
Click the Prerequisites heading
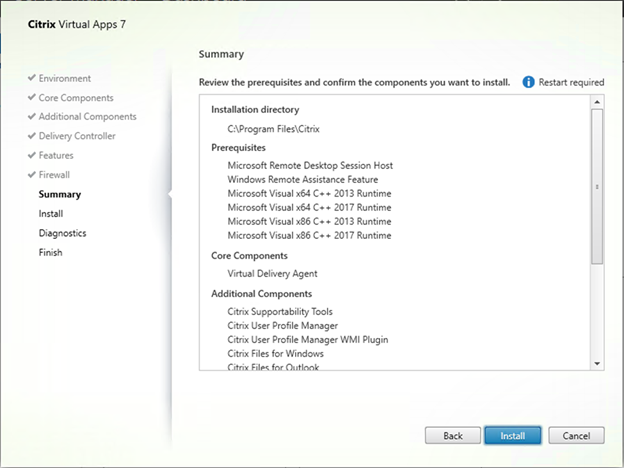pos(238,148)
